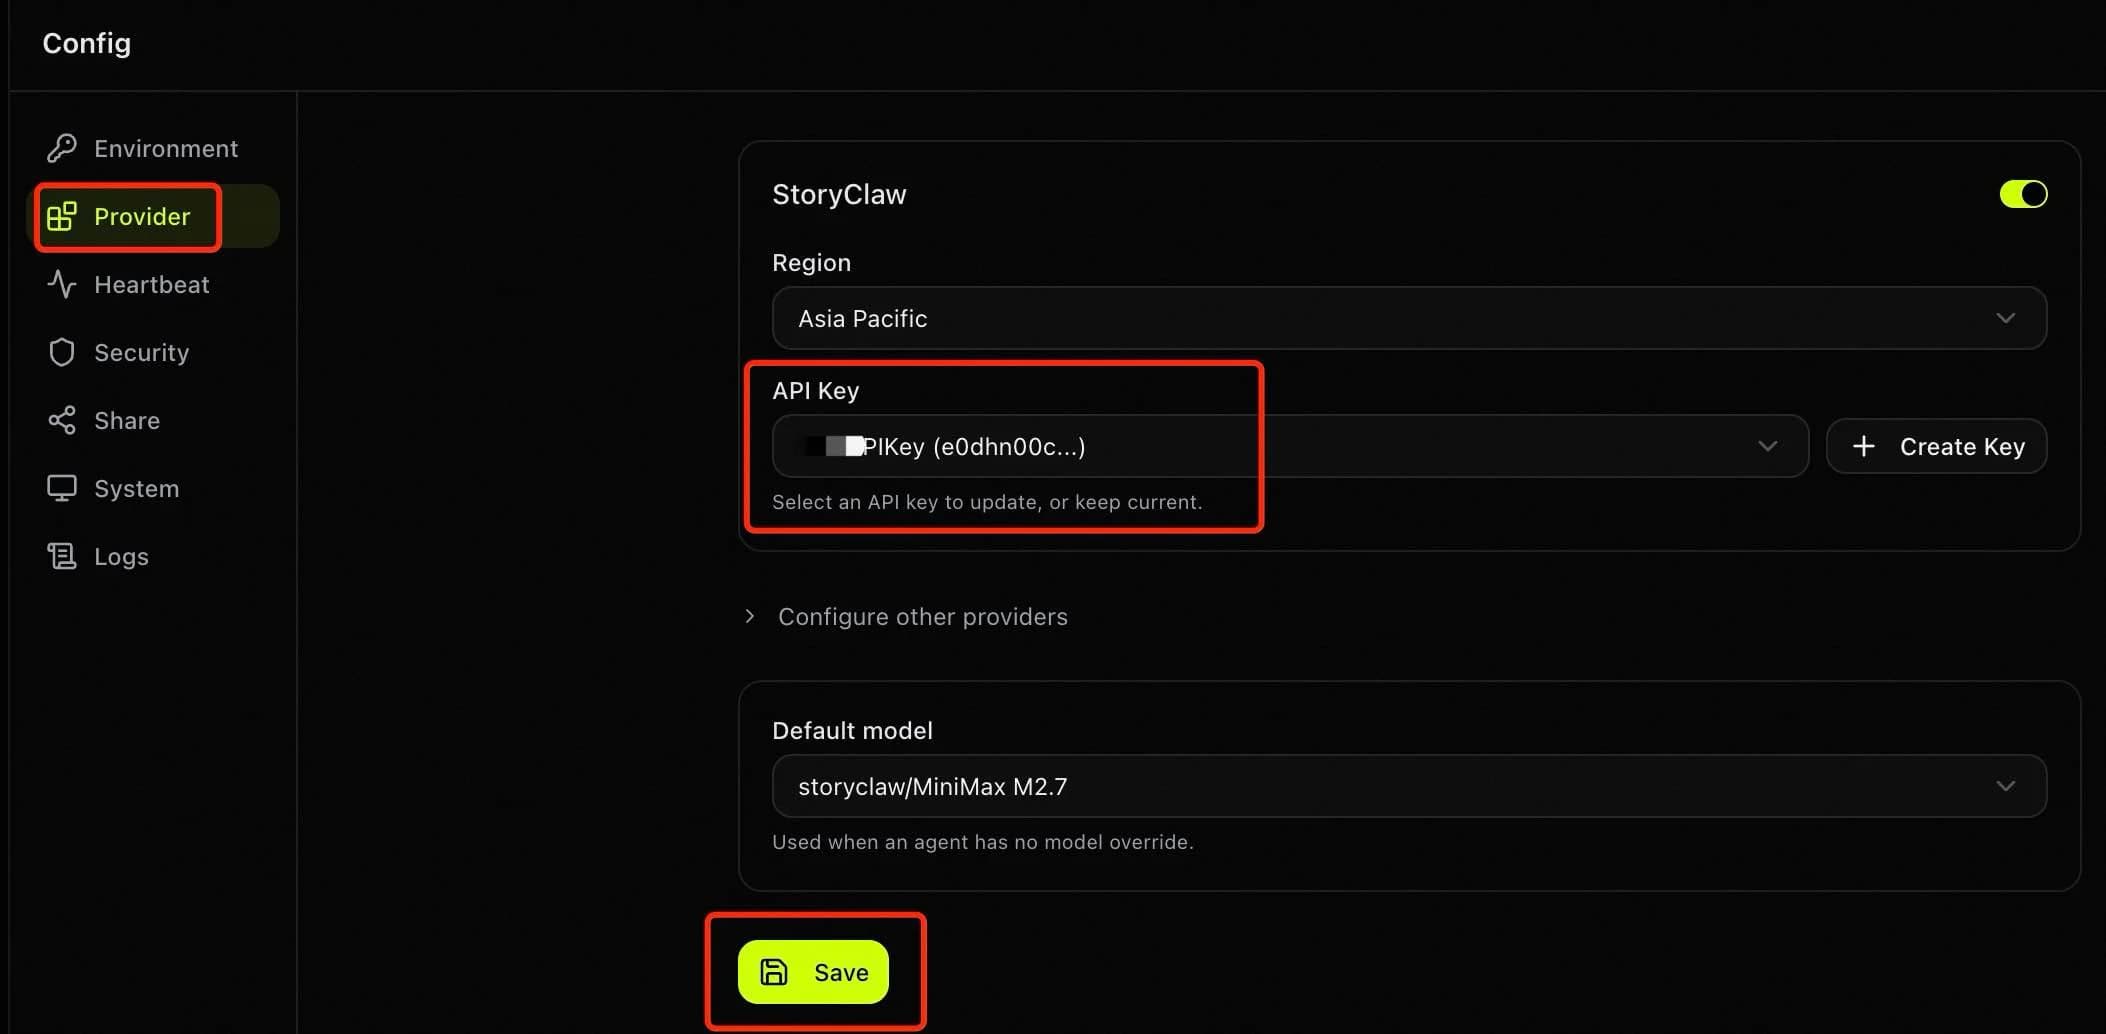
Task: Click the Environment key icon
Action: pyautogui.click(x=62, y=148)
